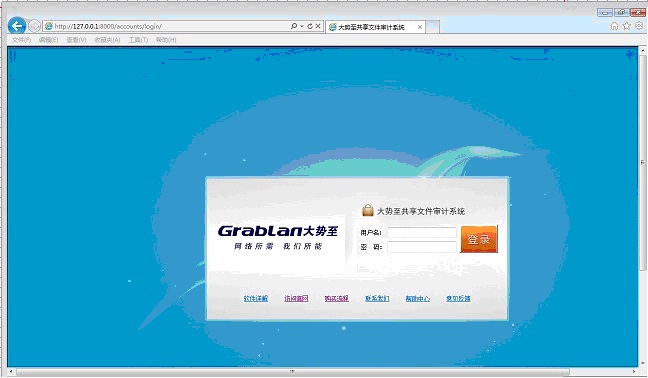Open the browser home page icon
The width and height of the screenshot is (648, 378).
pyautogui.click(x=614, y=26)
